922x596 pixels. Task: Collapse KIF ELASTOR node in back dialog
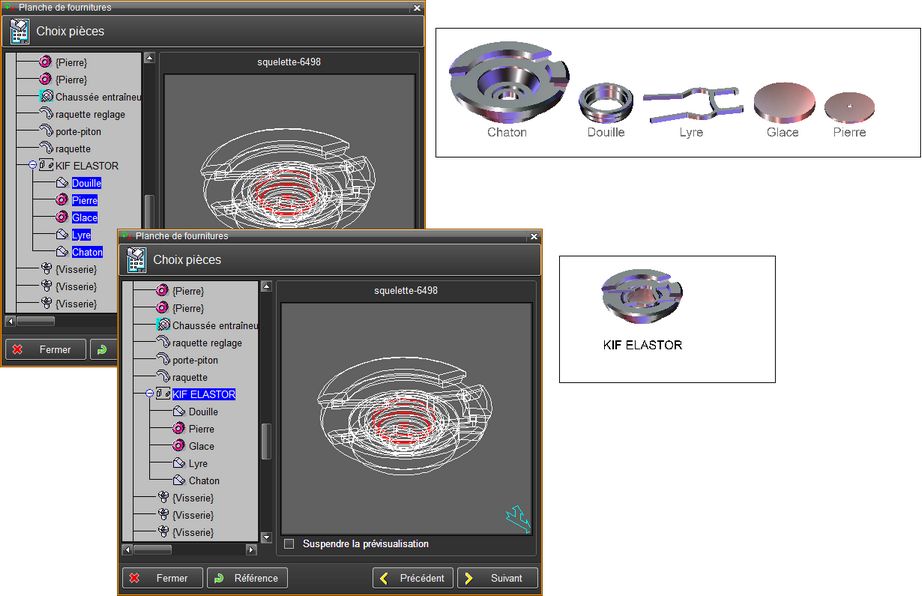tap(33, 166)
